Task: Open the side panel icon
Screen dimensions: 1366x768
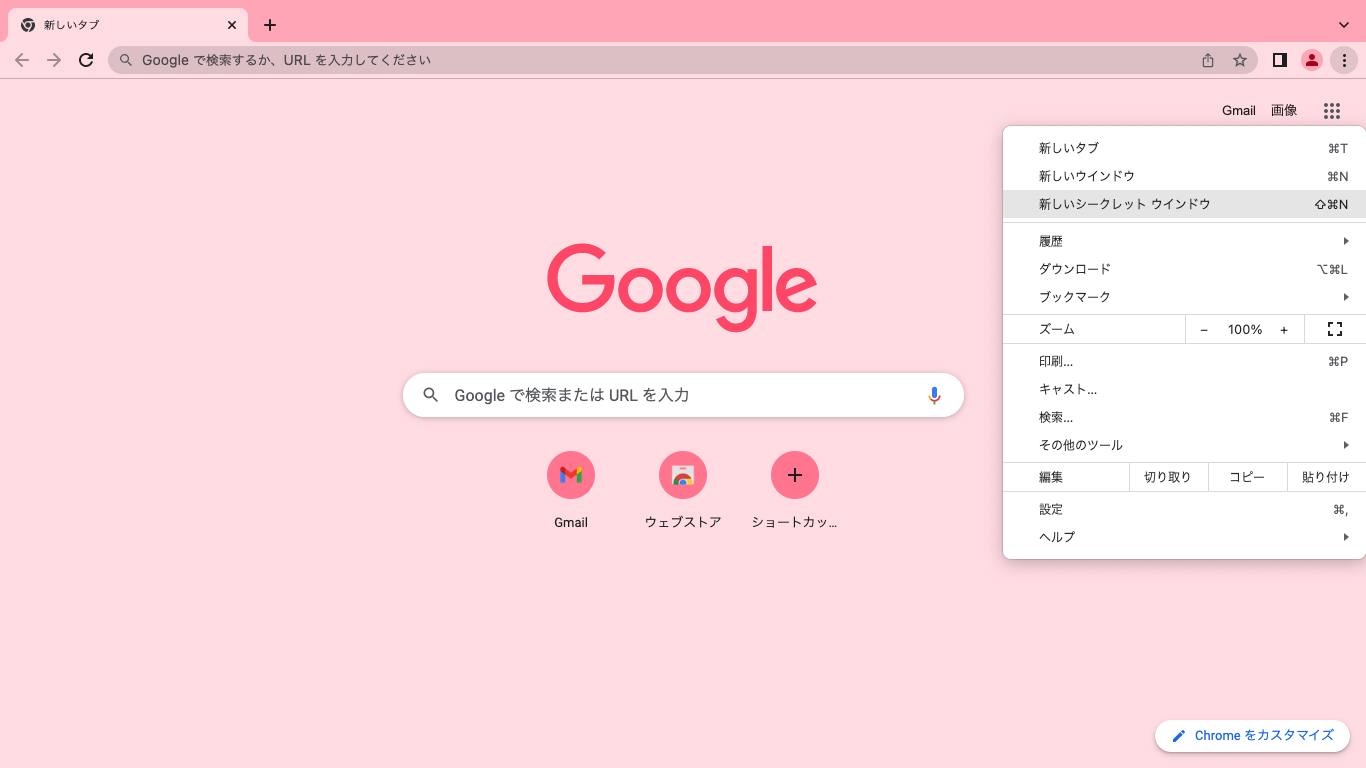Action: point(1279,60)
